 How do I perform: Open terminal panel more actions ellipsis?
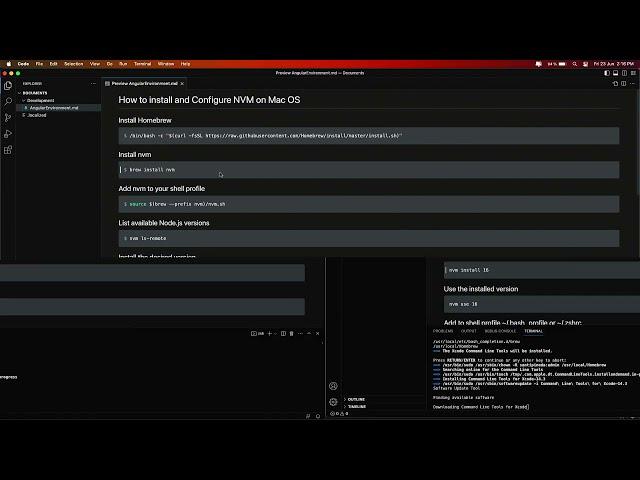(x=300, y=333)
